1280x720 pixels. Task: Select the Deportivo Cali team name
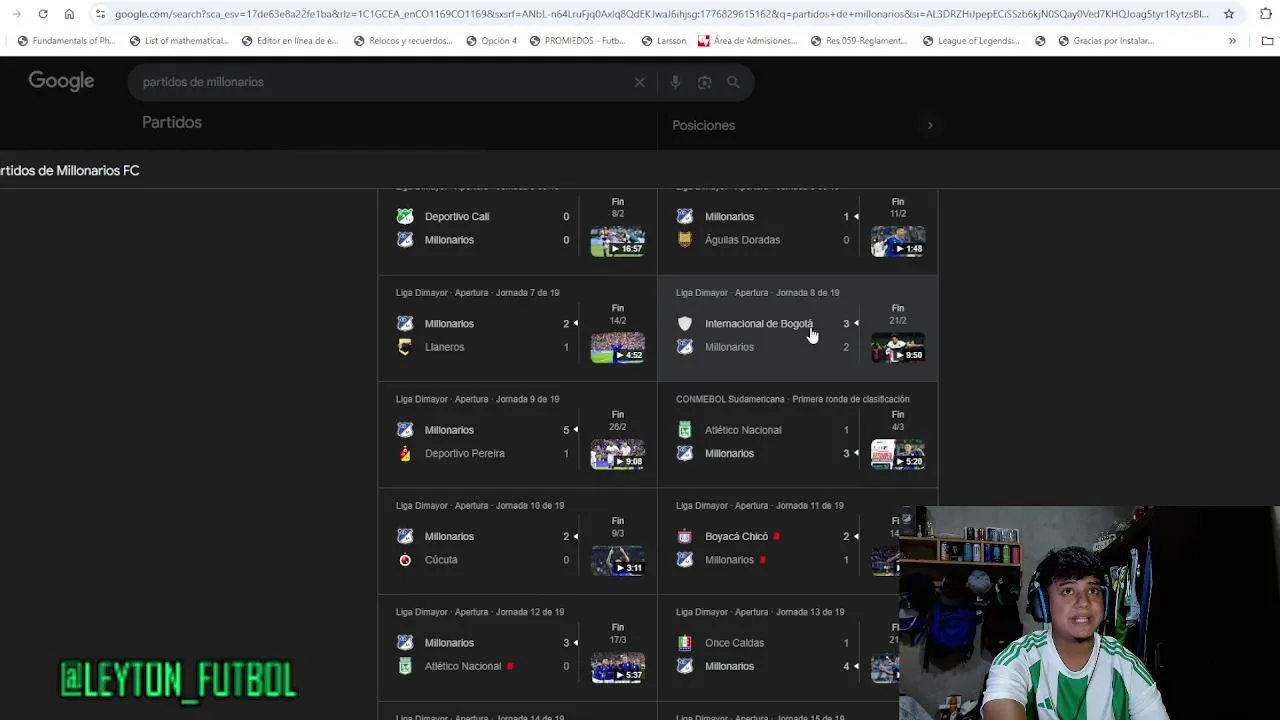(x=457, y=216)
